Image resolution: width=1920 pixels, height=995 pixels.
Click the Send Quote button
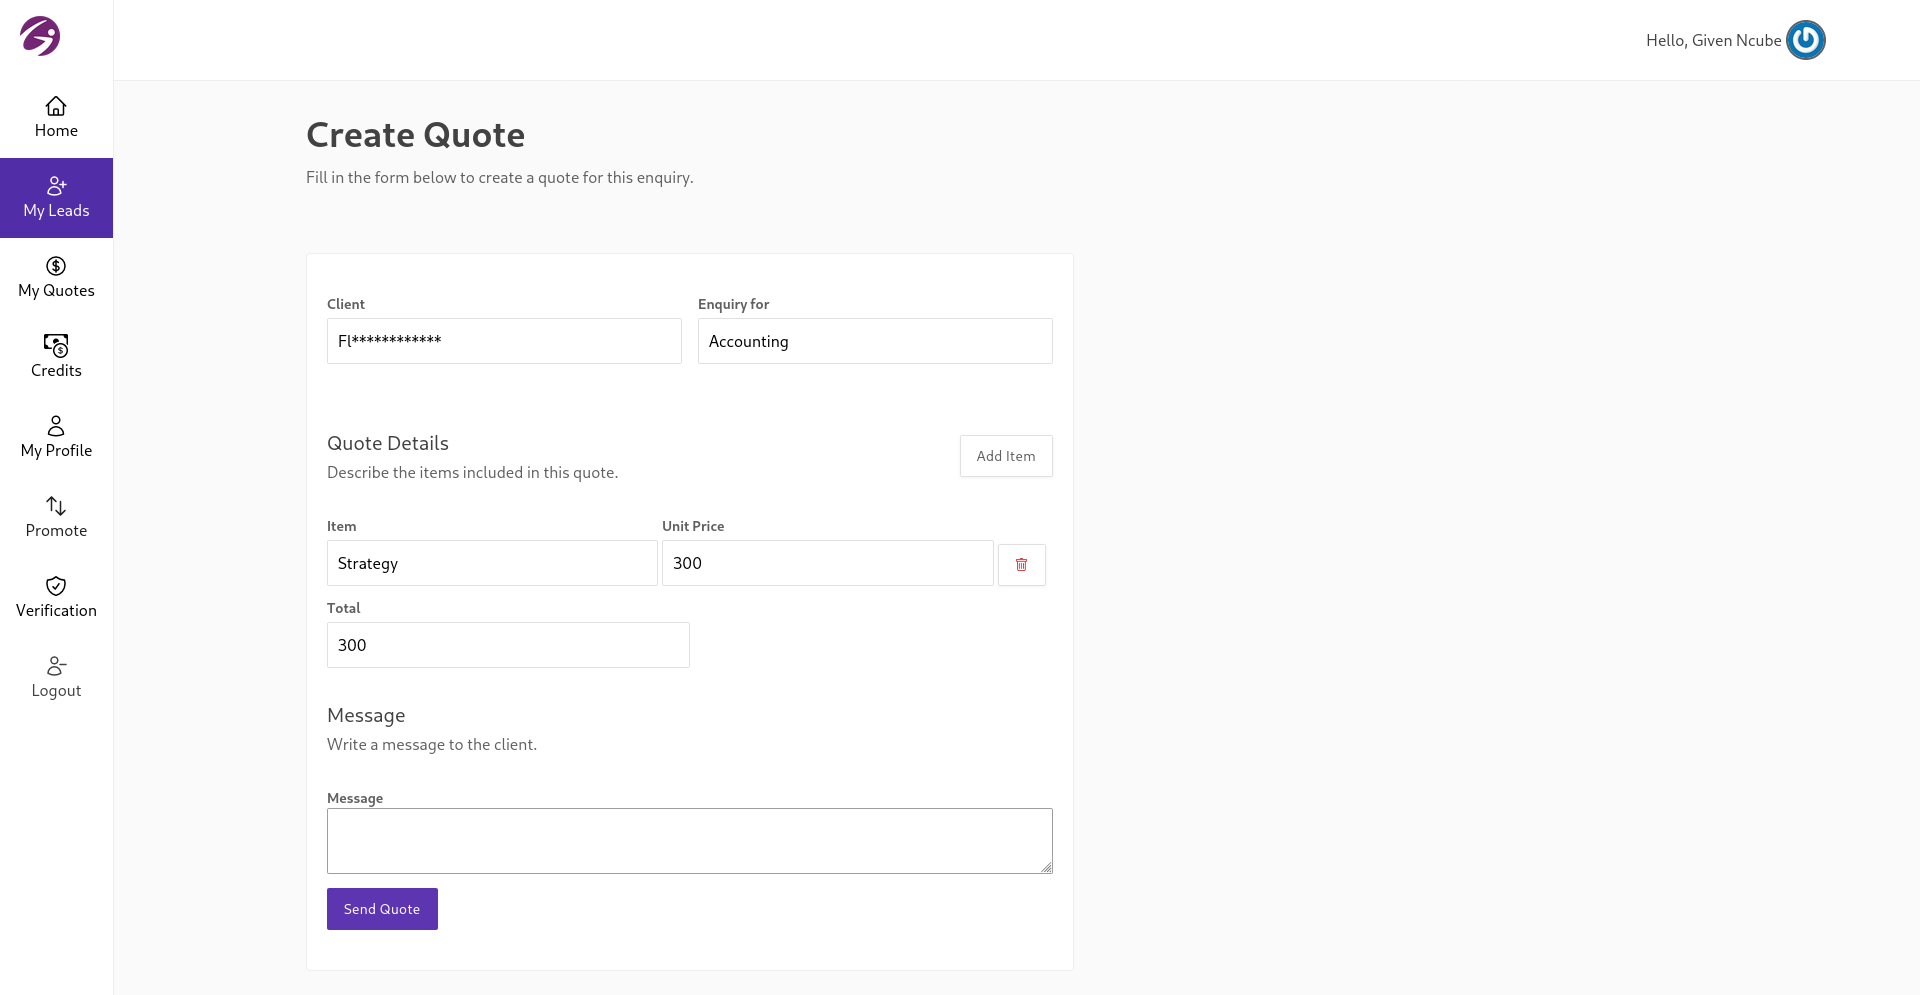tap(382, 909)
